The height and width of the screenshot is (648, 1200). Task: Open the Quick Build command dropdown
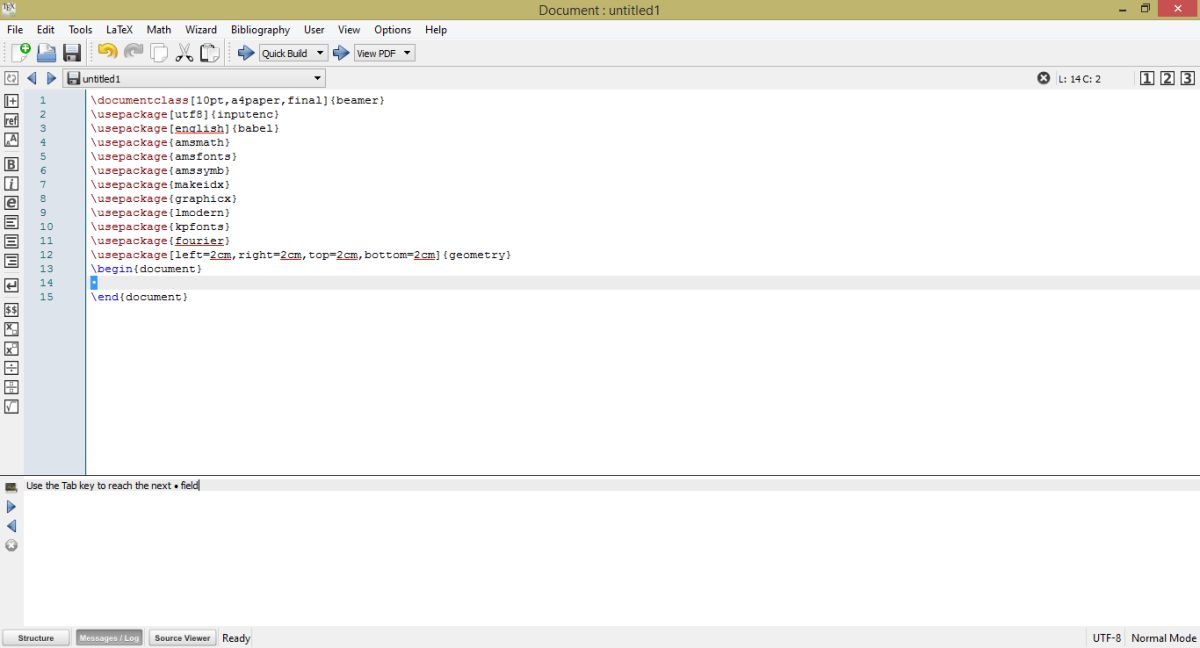(294, 53)
